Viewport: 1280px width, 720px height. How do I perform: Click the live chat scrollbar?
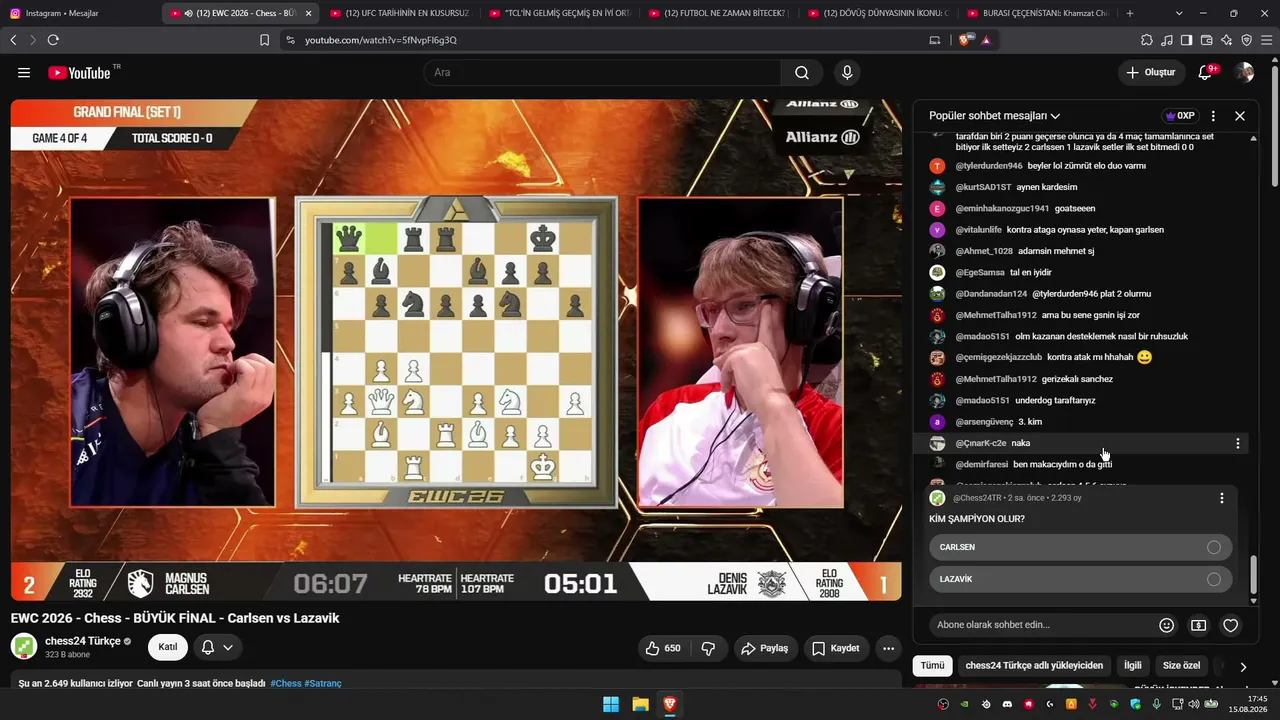1254,573
